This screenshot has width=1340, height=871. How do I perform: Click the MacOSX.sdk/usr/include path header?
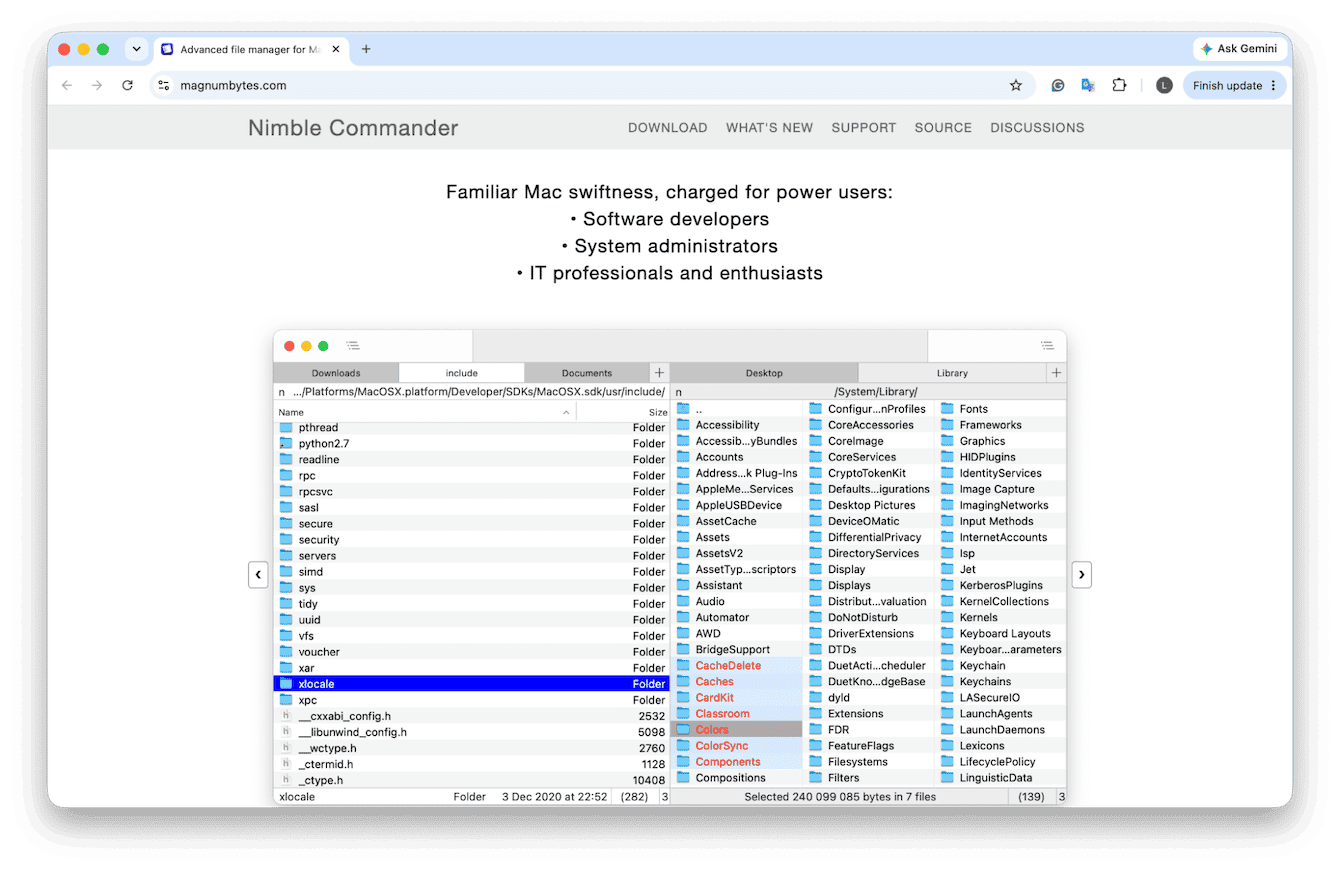click(x=479, y=392)
